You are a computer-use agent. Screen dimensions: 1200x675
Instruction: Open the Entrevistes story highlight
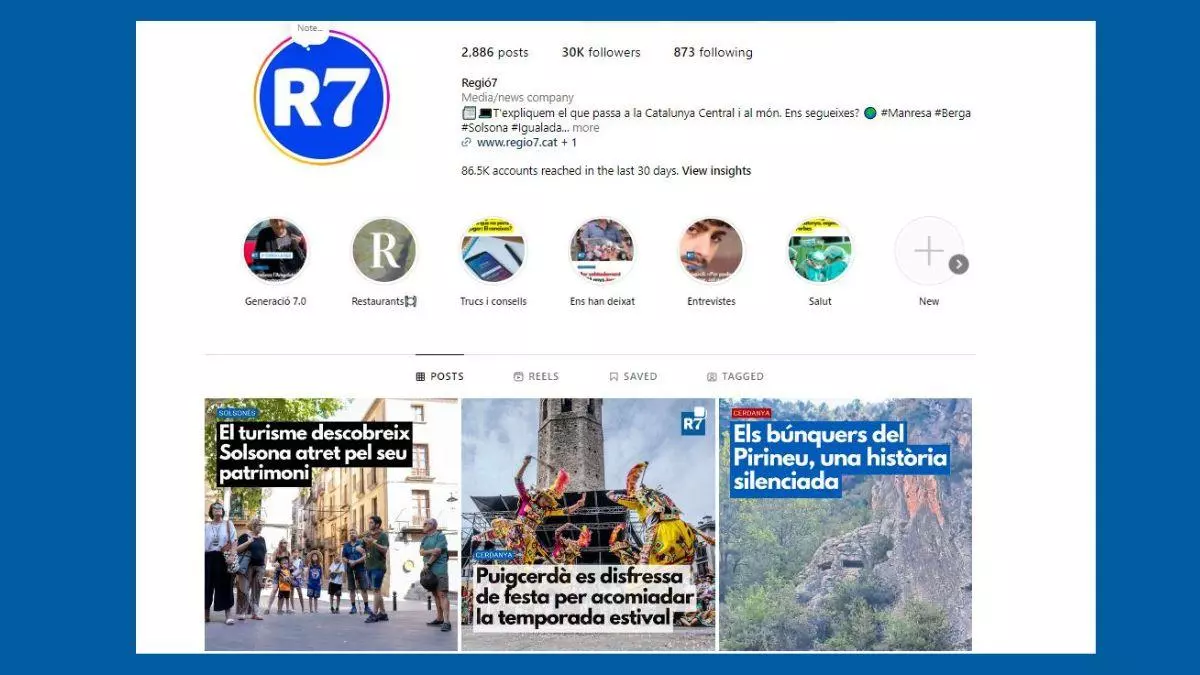pyautogui.click(x=711, y=251)
